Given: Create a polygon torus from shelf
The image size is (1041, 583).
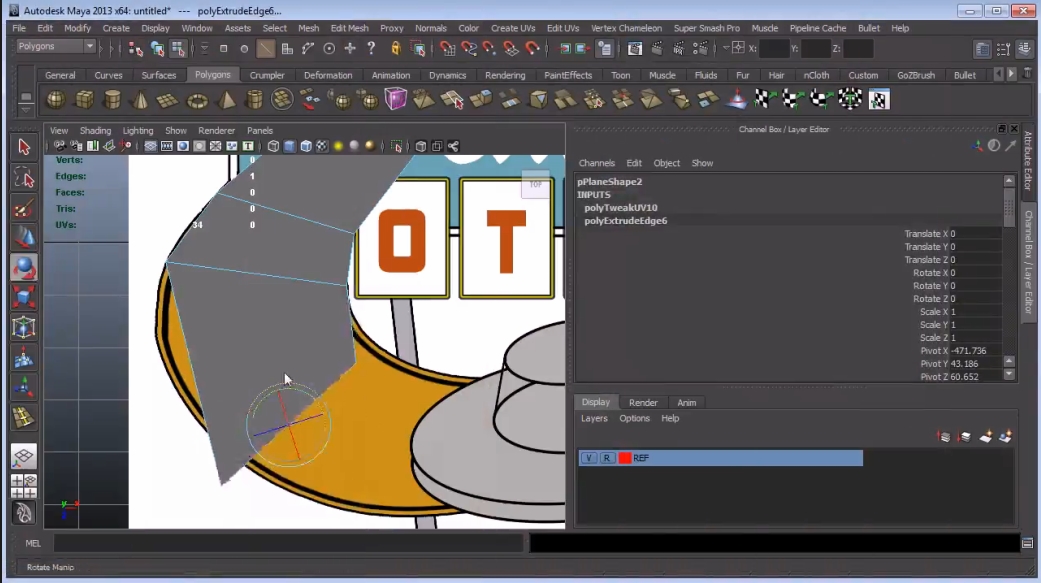Looking at the screenshot, I should pyautogui.click(x=197, y=100).
